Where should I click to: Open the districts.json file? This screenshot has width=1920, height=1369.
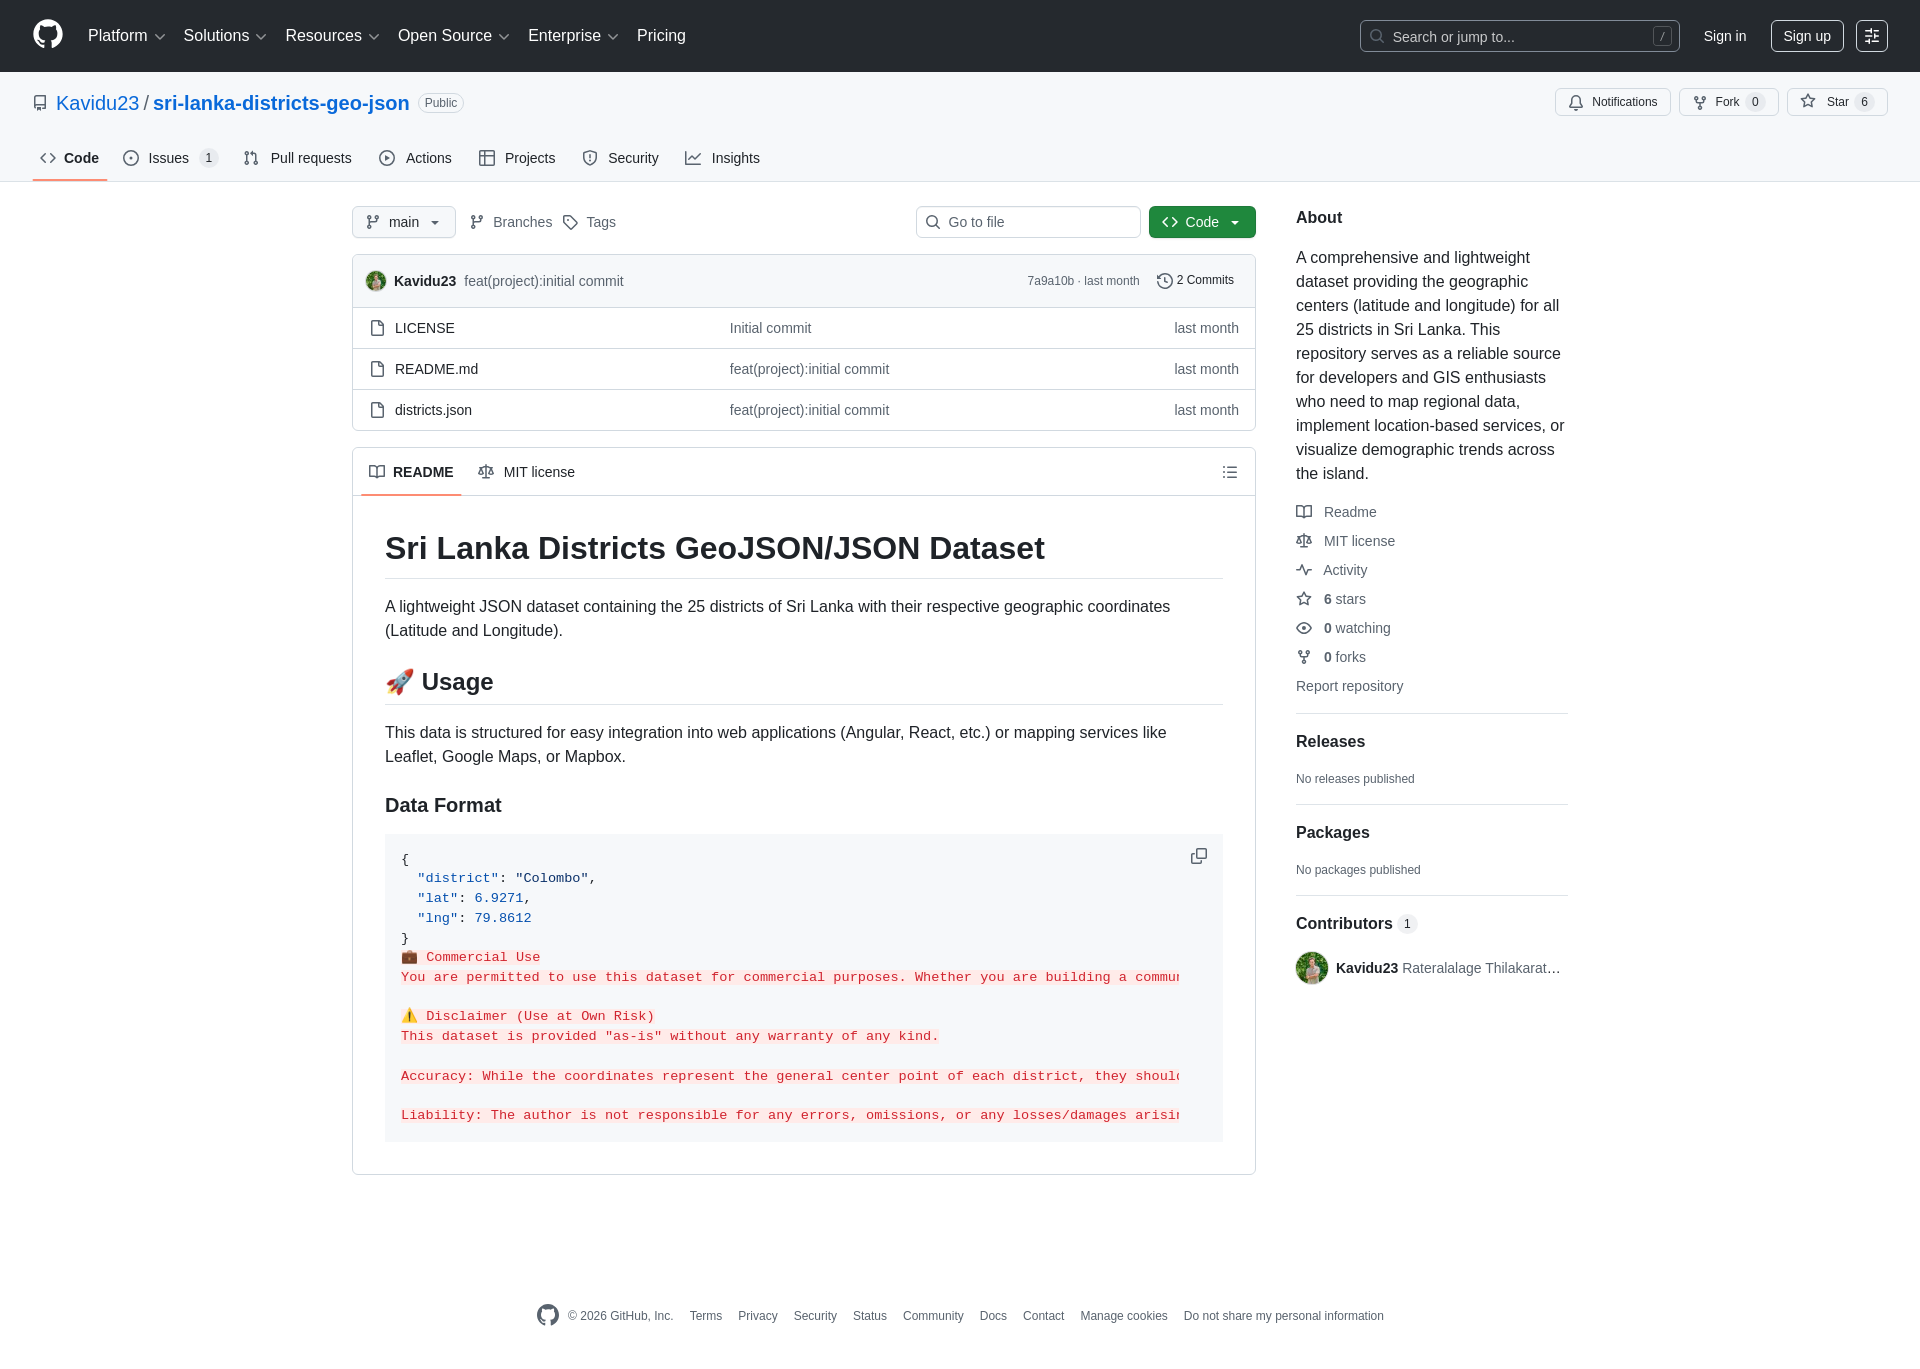pyautogui.click(x=433, y=410)
